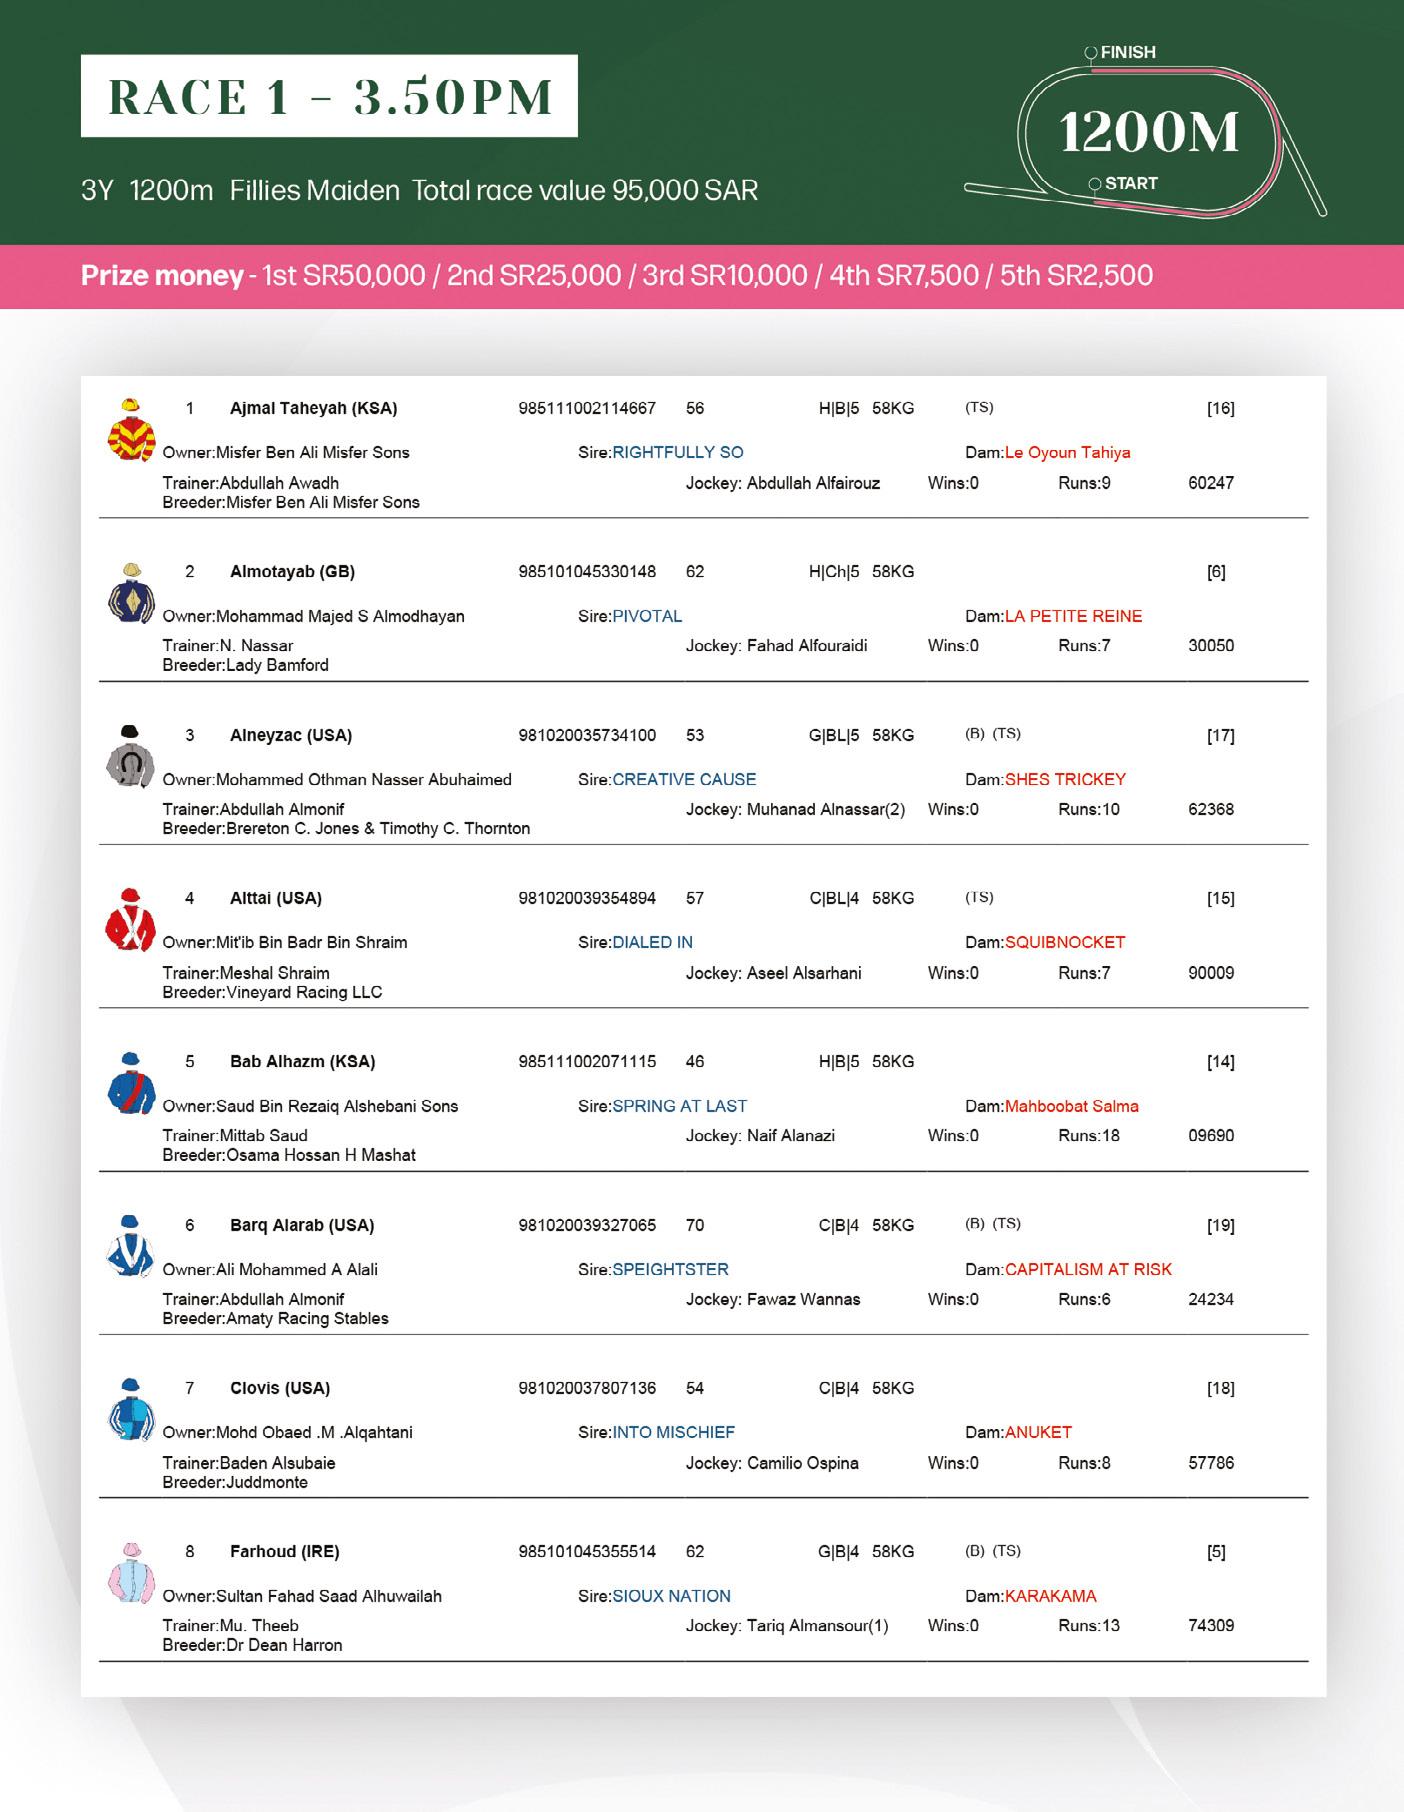Screen dimensions: 1404x1812
Task: Choose the red silks with white cross-belts for Alttai
Action: pos(131,920)
